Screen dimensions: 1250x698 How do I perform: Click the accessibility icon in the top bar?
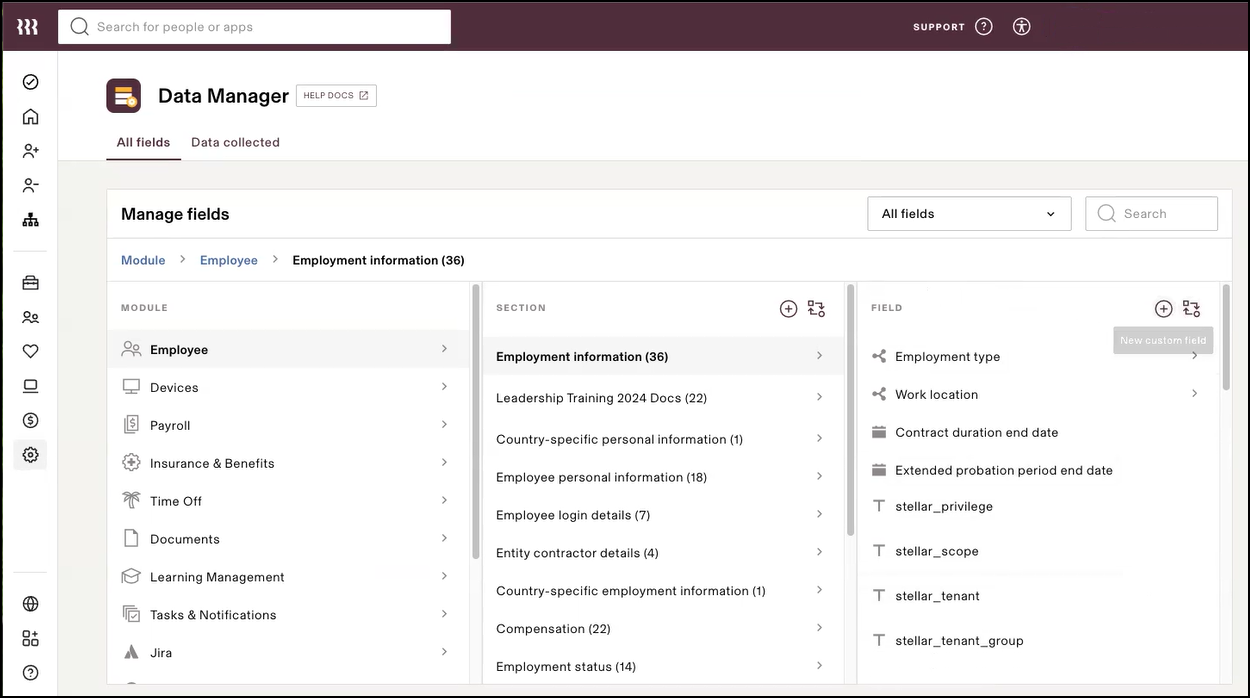1021,26
